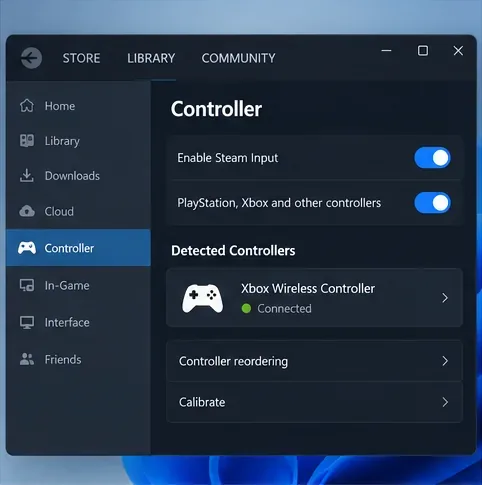Image resolution: width=482 pixels, height=485 pixels.
Task: Click the Downloads arrow icon
Action: click(27, 176)
